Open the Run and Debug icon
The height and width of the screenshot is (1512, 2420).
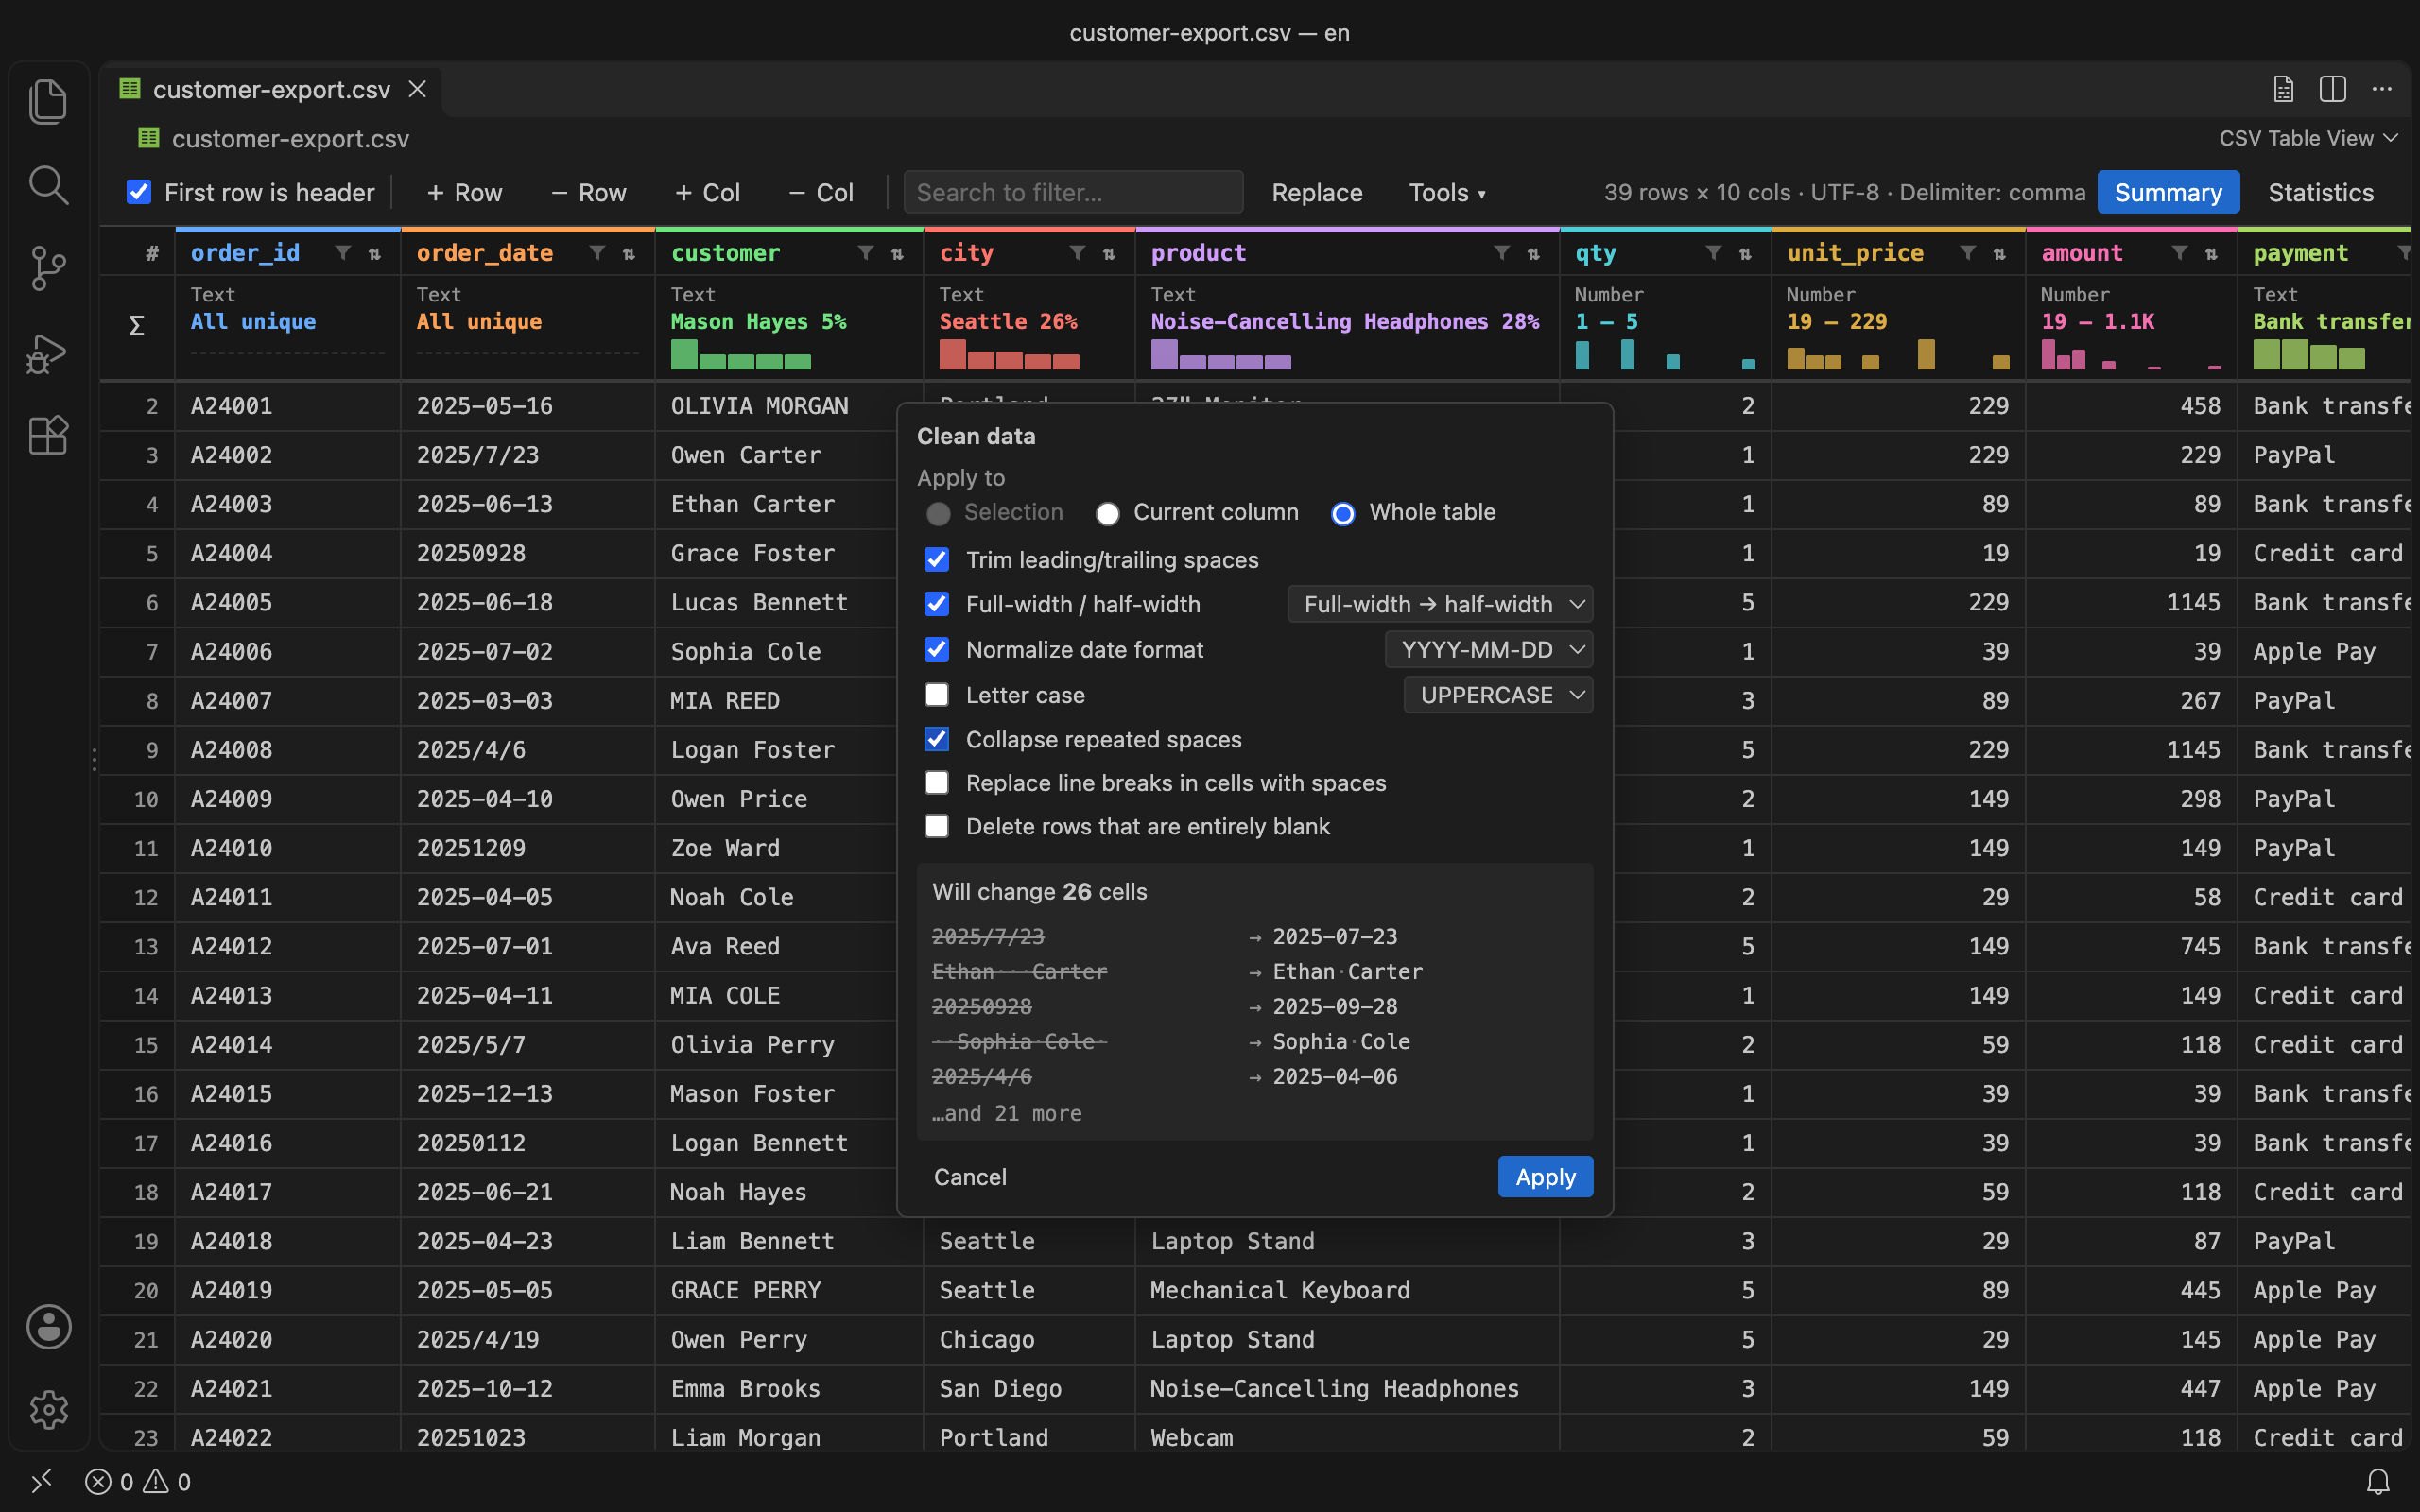point(48,353)
